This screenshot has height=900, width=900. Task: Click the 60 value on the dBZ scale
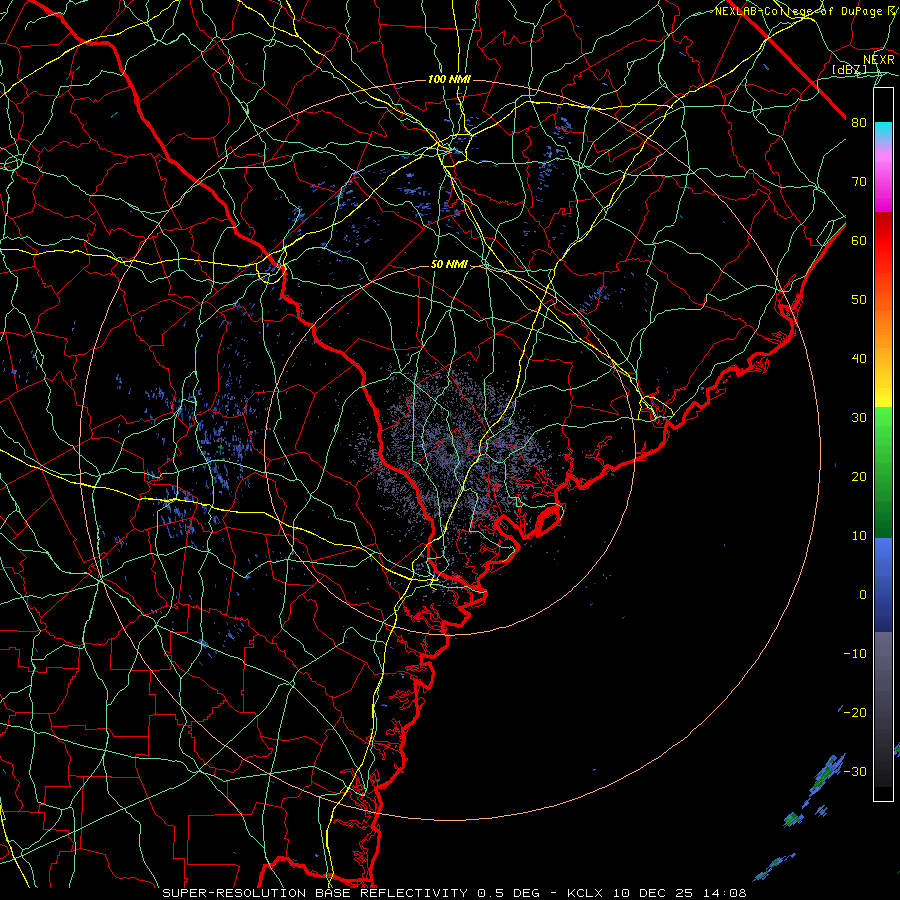[859, 241]
